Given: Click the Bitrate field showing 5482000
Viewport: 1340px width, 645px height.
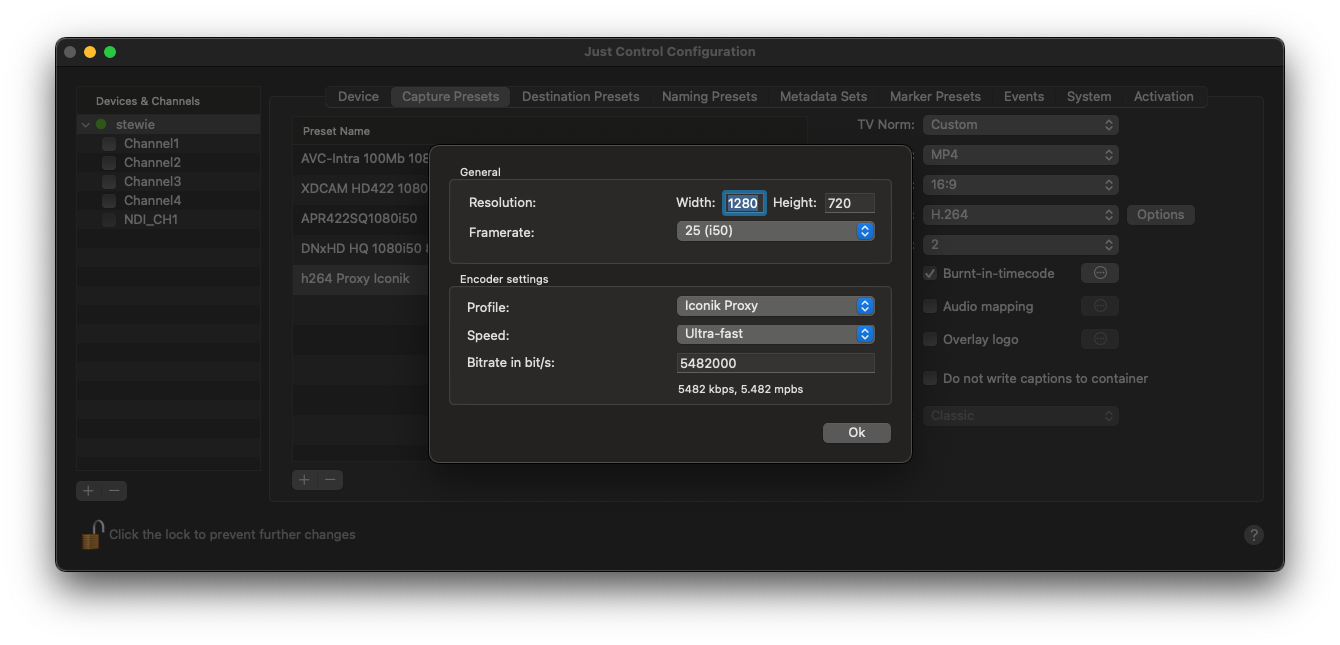Looking at the screenshot, I should (776, 363).
